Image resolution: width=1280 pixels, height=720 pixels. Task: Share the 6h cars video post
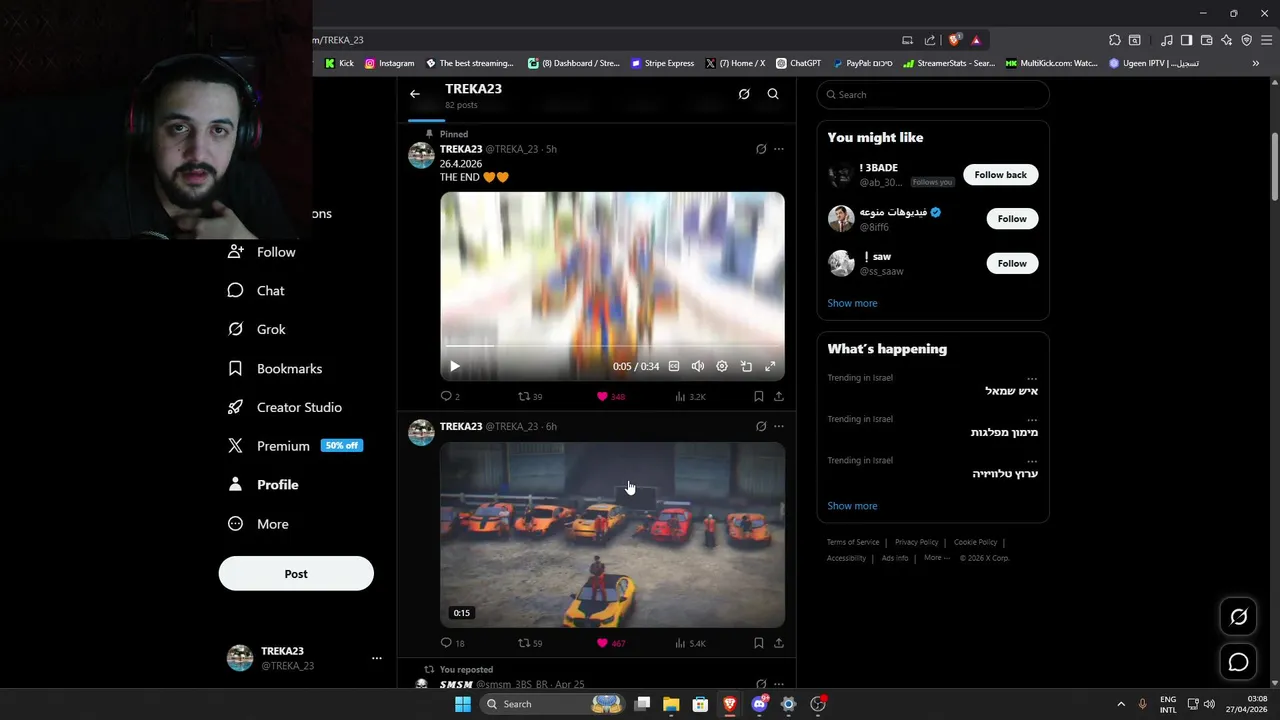pos(779,643)
